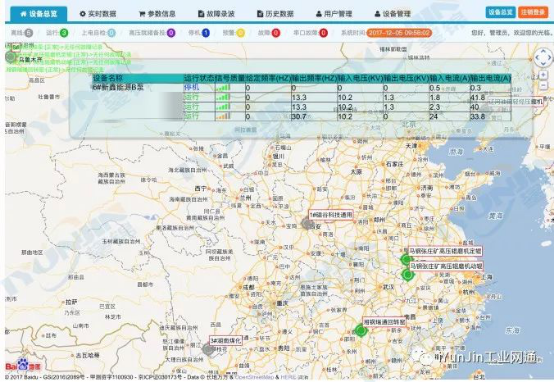Viewport: 554px width, 382px height.
Task: Click the orange system time display
Action: point(399,33)
